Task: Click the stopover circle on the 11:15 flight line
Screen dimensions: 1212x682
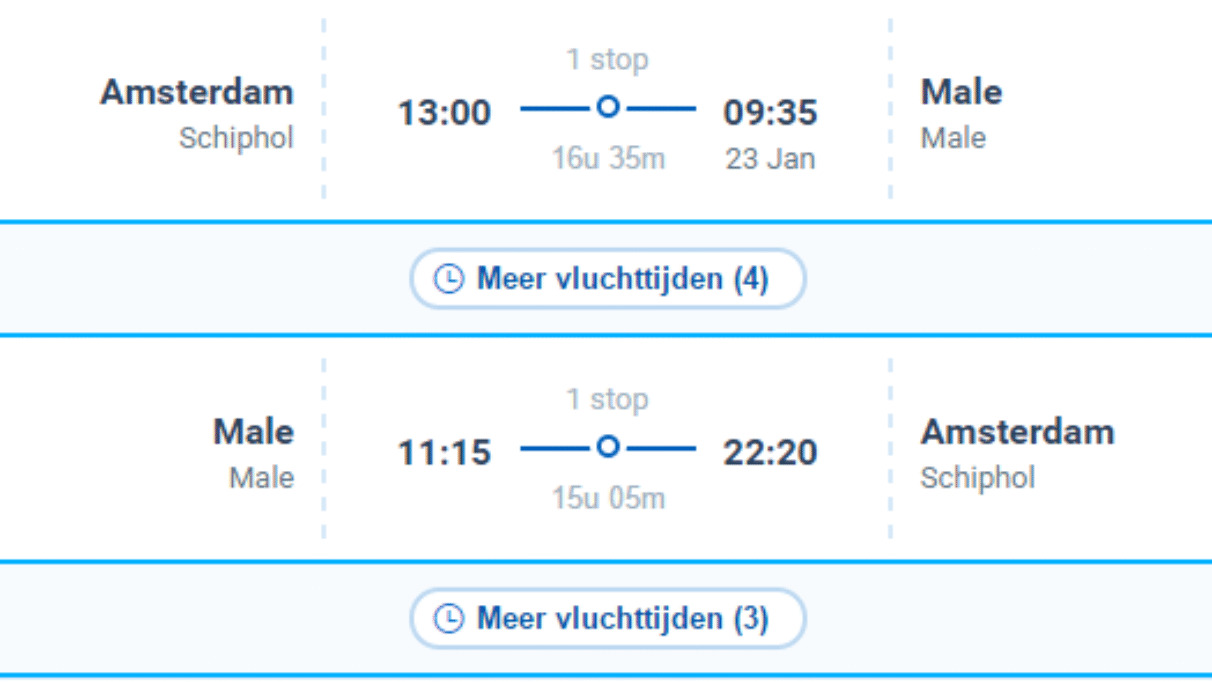Action: click(x=608, y=447)
